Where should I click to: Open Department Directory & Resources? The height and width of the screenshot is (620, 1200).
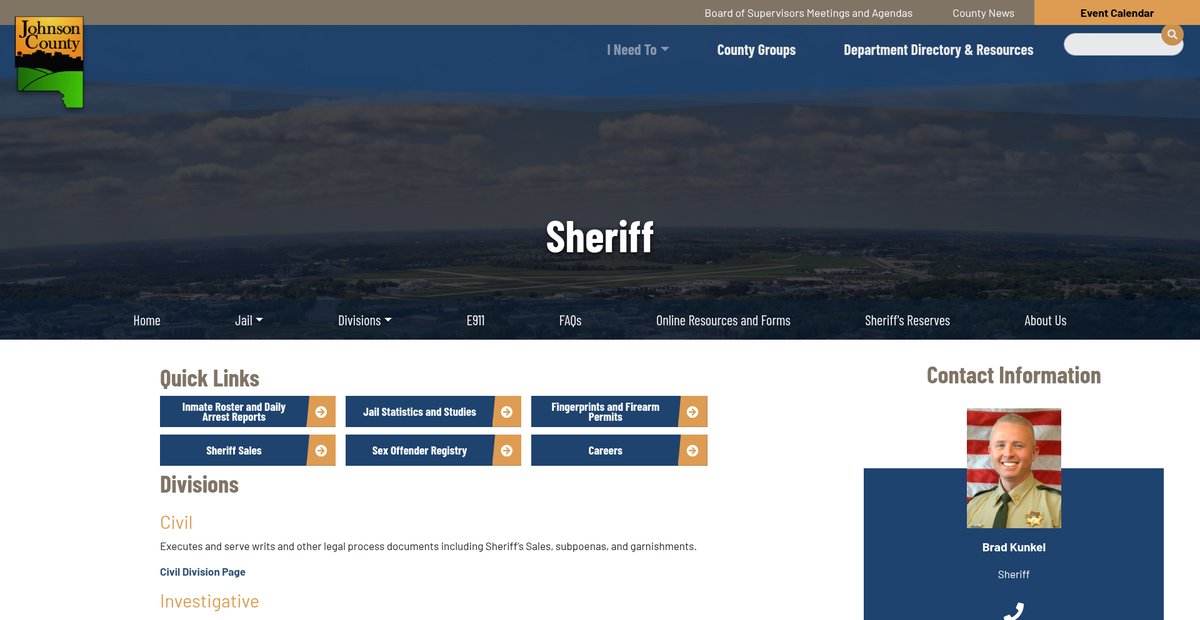coord(938,50)
